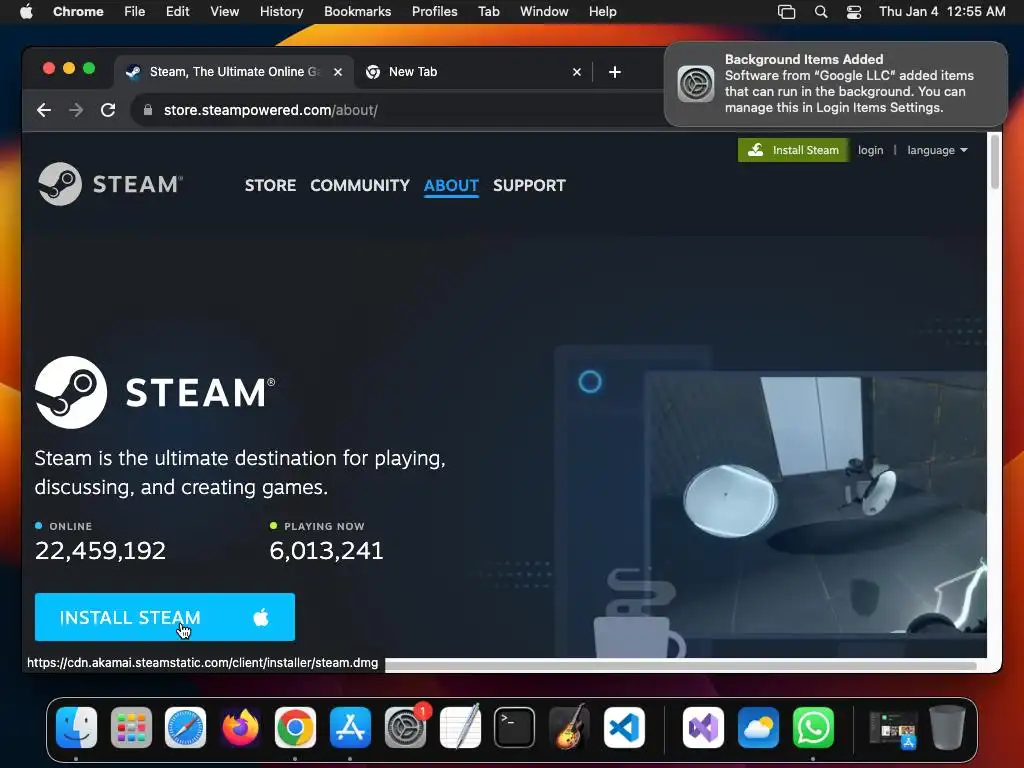The image size is (1024, 768).
Task: Click the login link
Action: (871, 150)
